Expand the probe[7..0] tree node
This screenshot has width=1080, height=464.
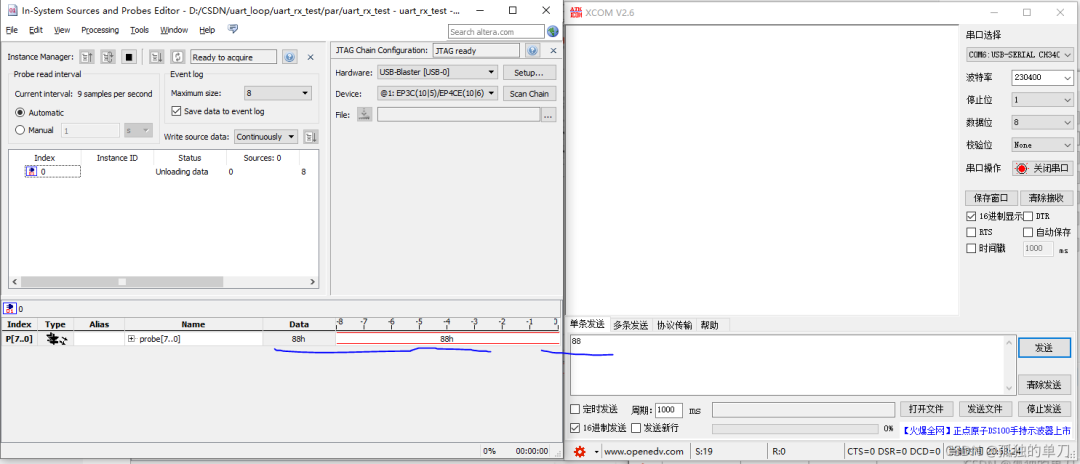coord(132,339)
